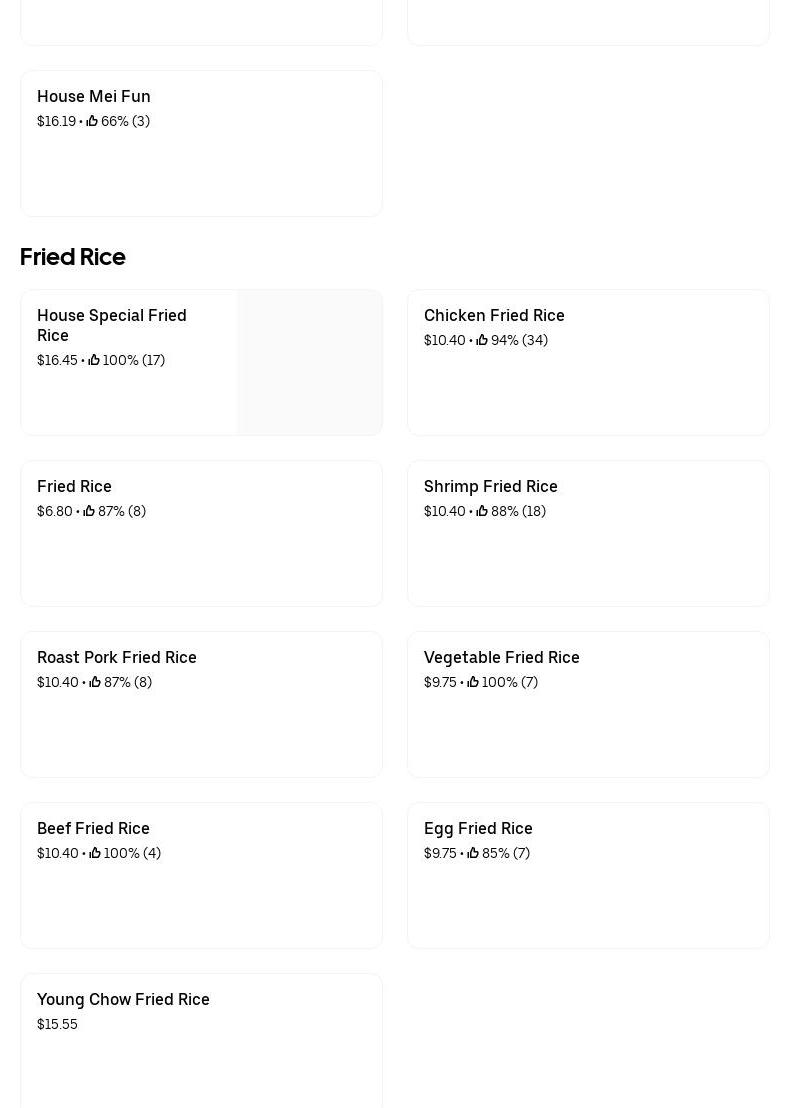Select the Egg Fried Rice title
The height and width of the screenshot is (1108, 804).
(478, 828)
